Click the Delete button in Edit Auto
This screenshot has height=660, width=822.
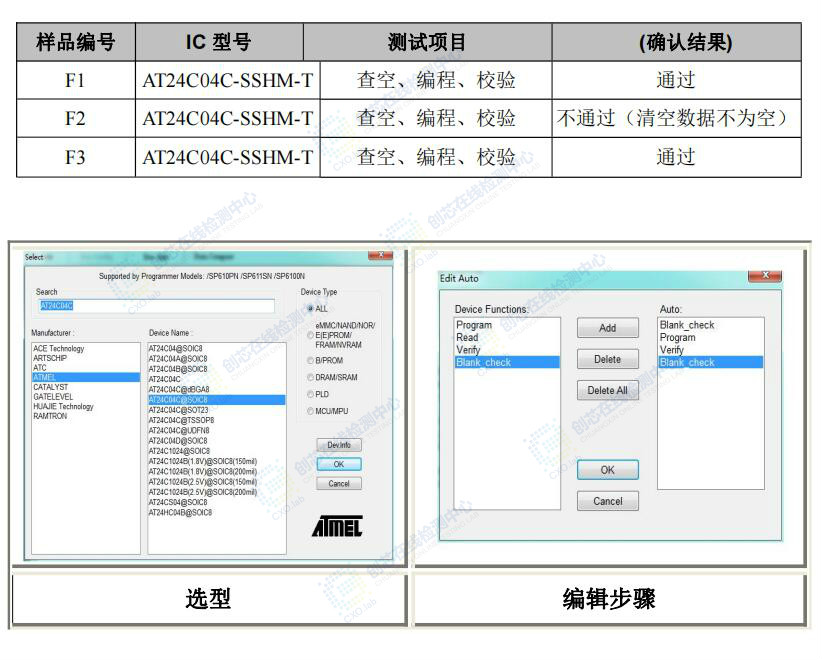tap(607, 359)
